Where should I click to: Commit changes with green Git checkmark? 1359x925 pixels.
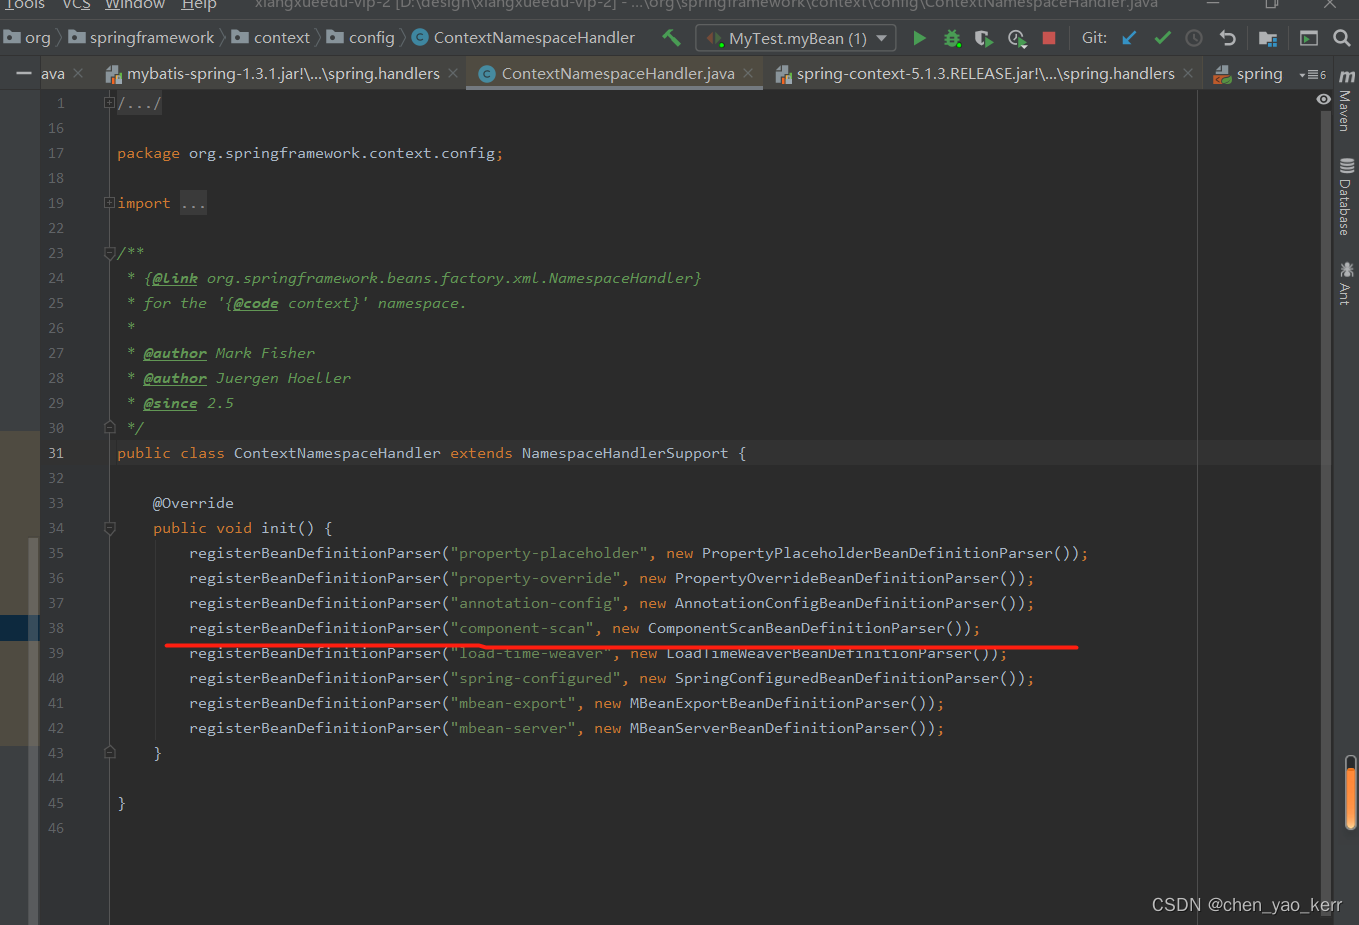pos(1162,38)
